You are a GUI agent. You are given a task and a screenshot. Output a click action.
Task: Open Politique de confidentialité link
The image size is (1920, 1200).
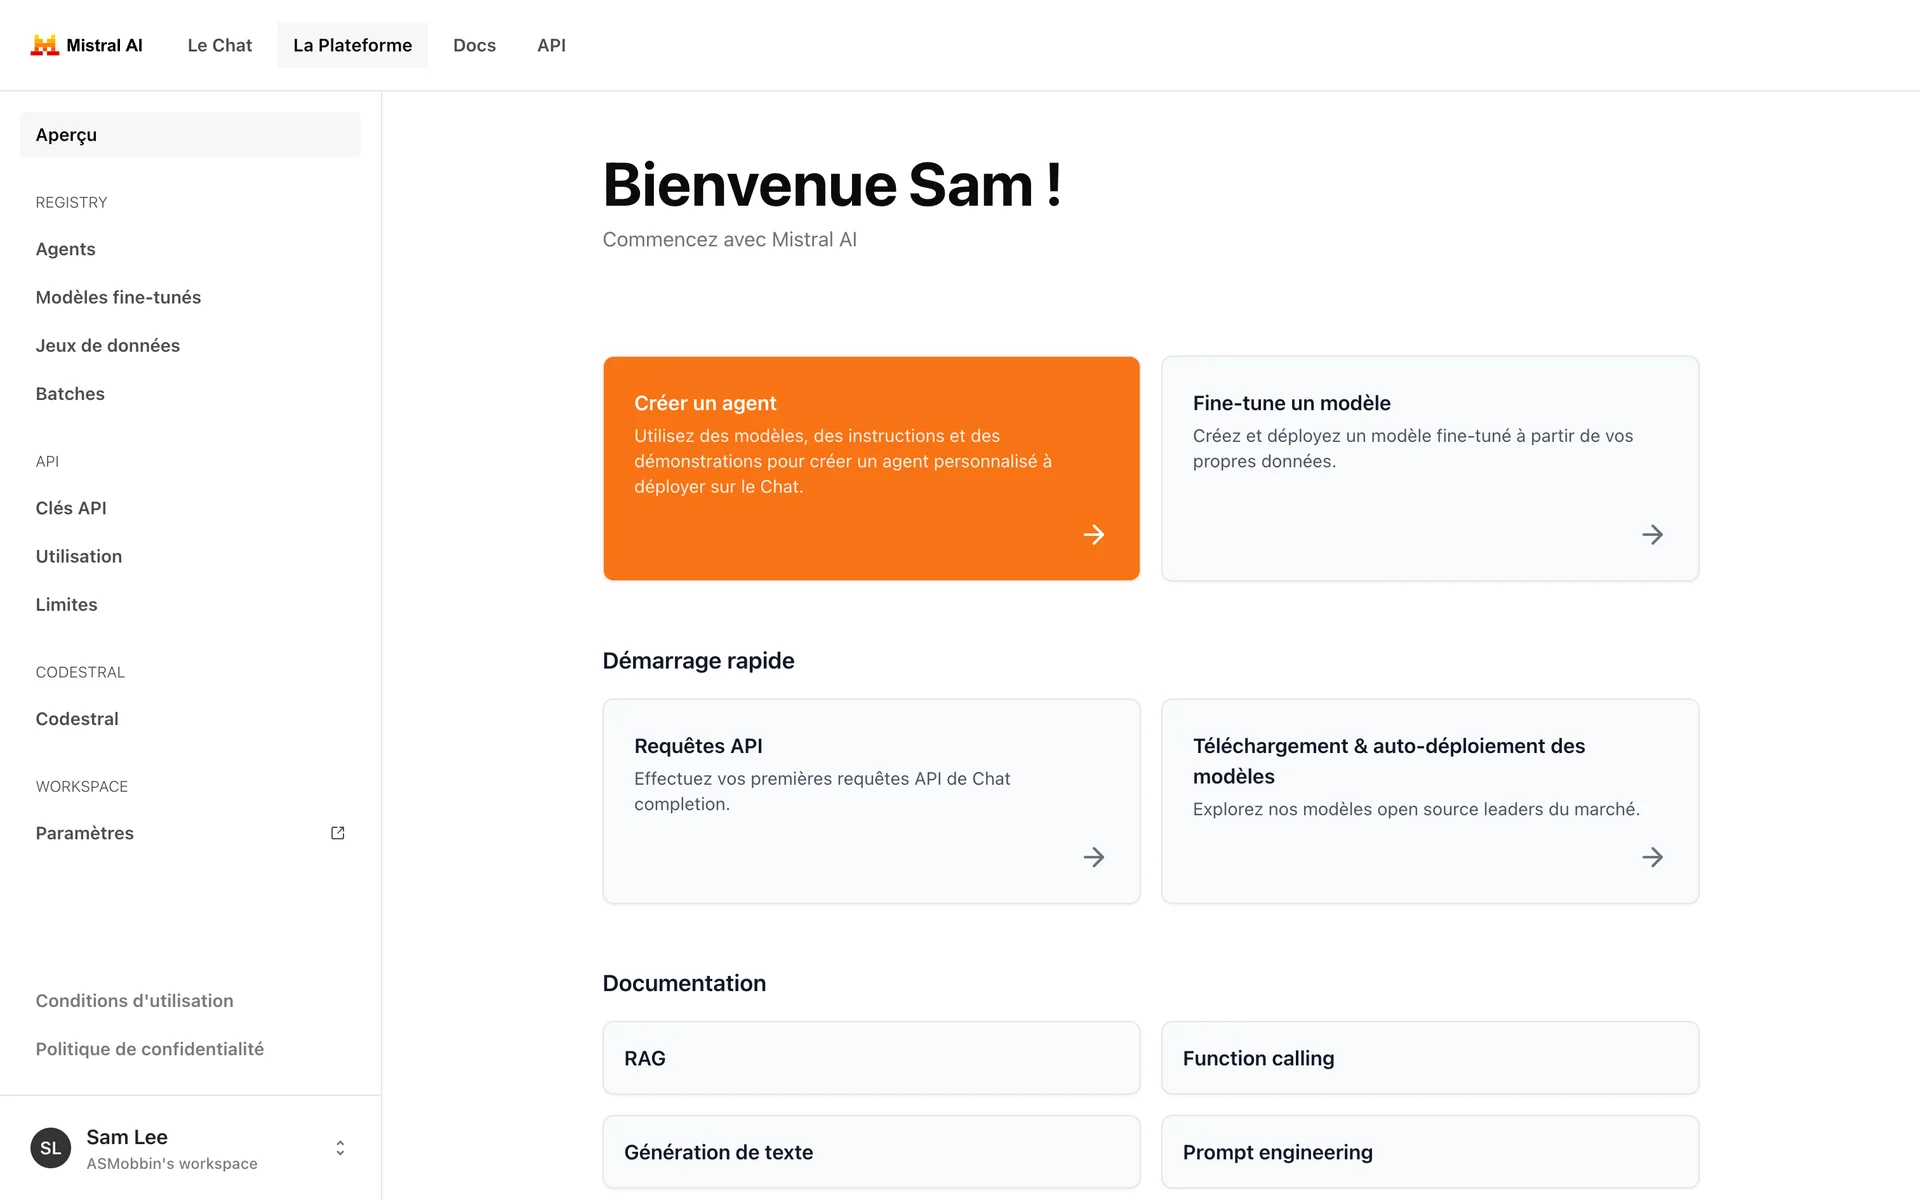click(149, 1049)
